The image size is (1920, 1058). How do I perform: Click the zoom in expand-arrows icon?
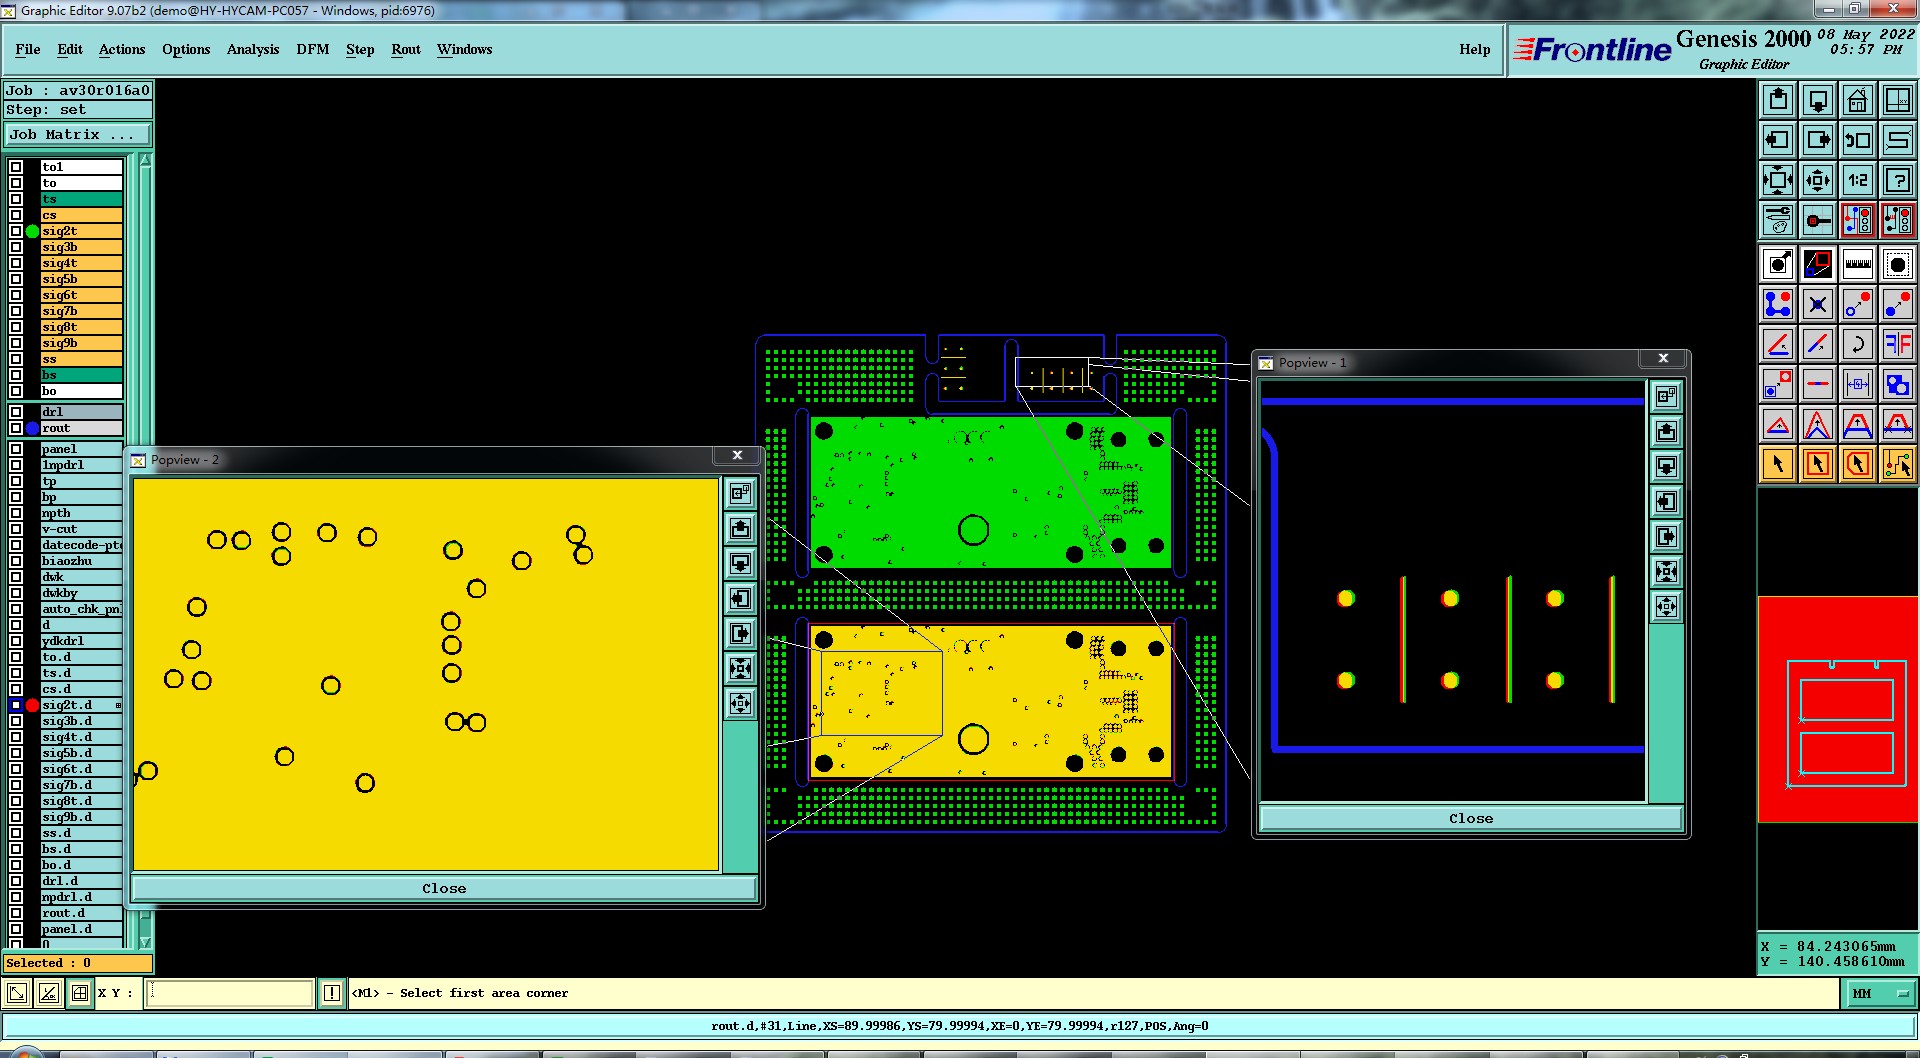pos(1778,180)
